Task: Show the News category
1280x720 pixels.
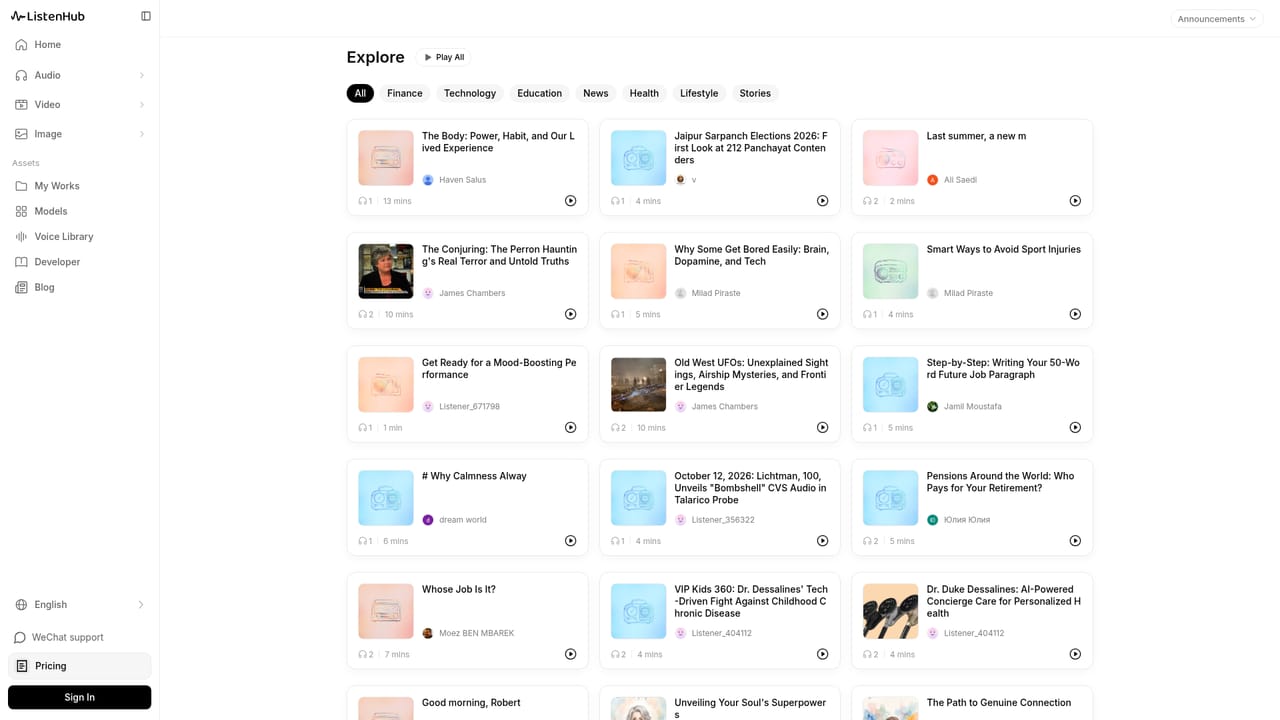Action: point(596,93)
